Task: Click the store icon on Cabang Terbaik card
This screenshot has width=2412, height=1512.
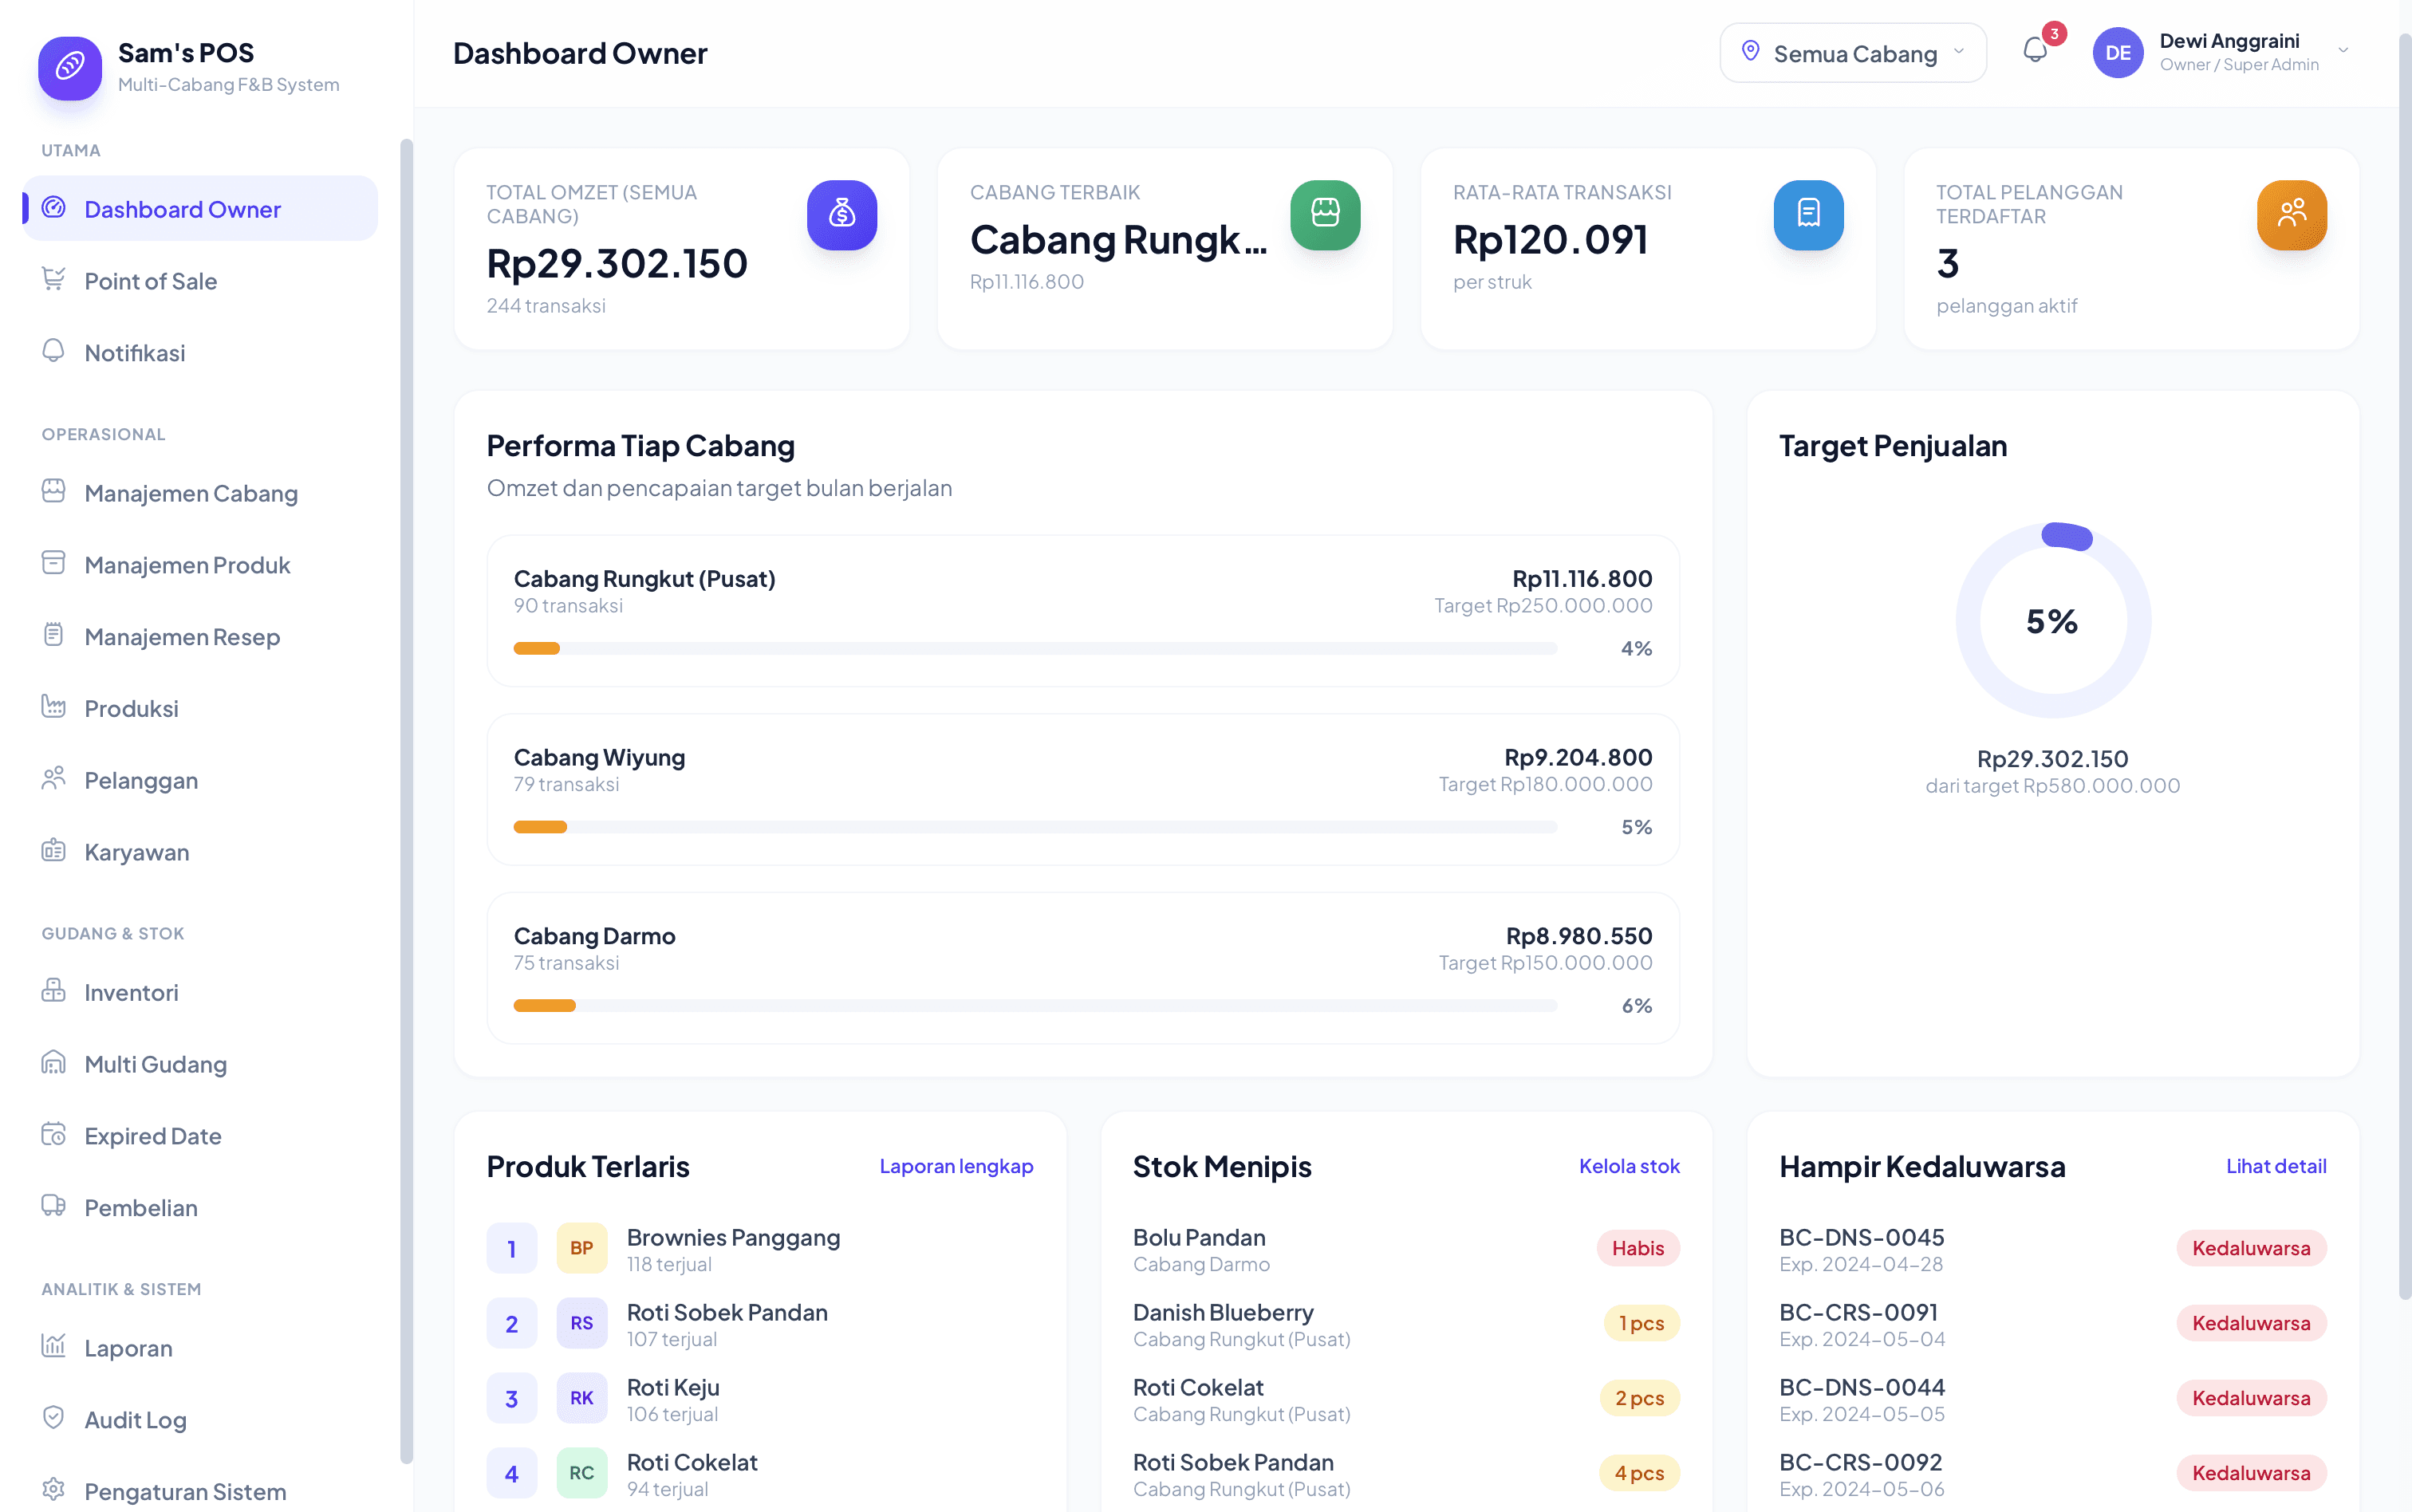Action: (1325, 215)
